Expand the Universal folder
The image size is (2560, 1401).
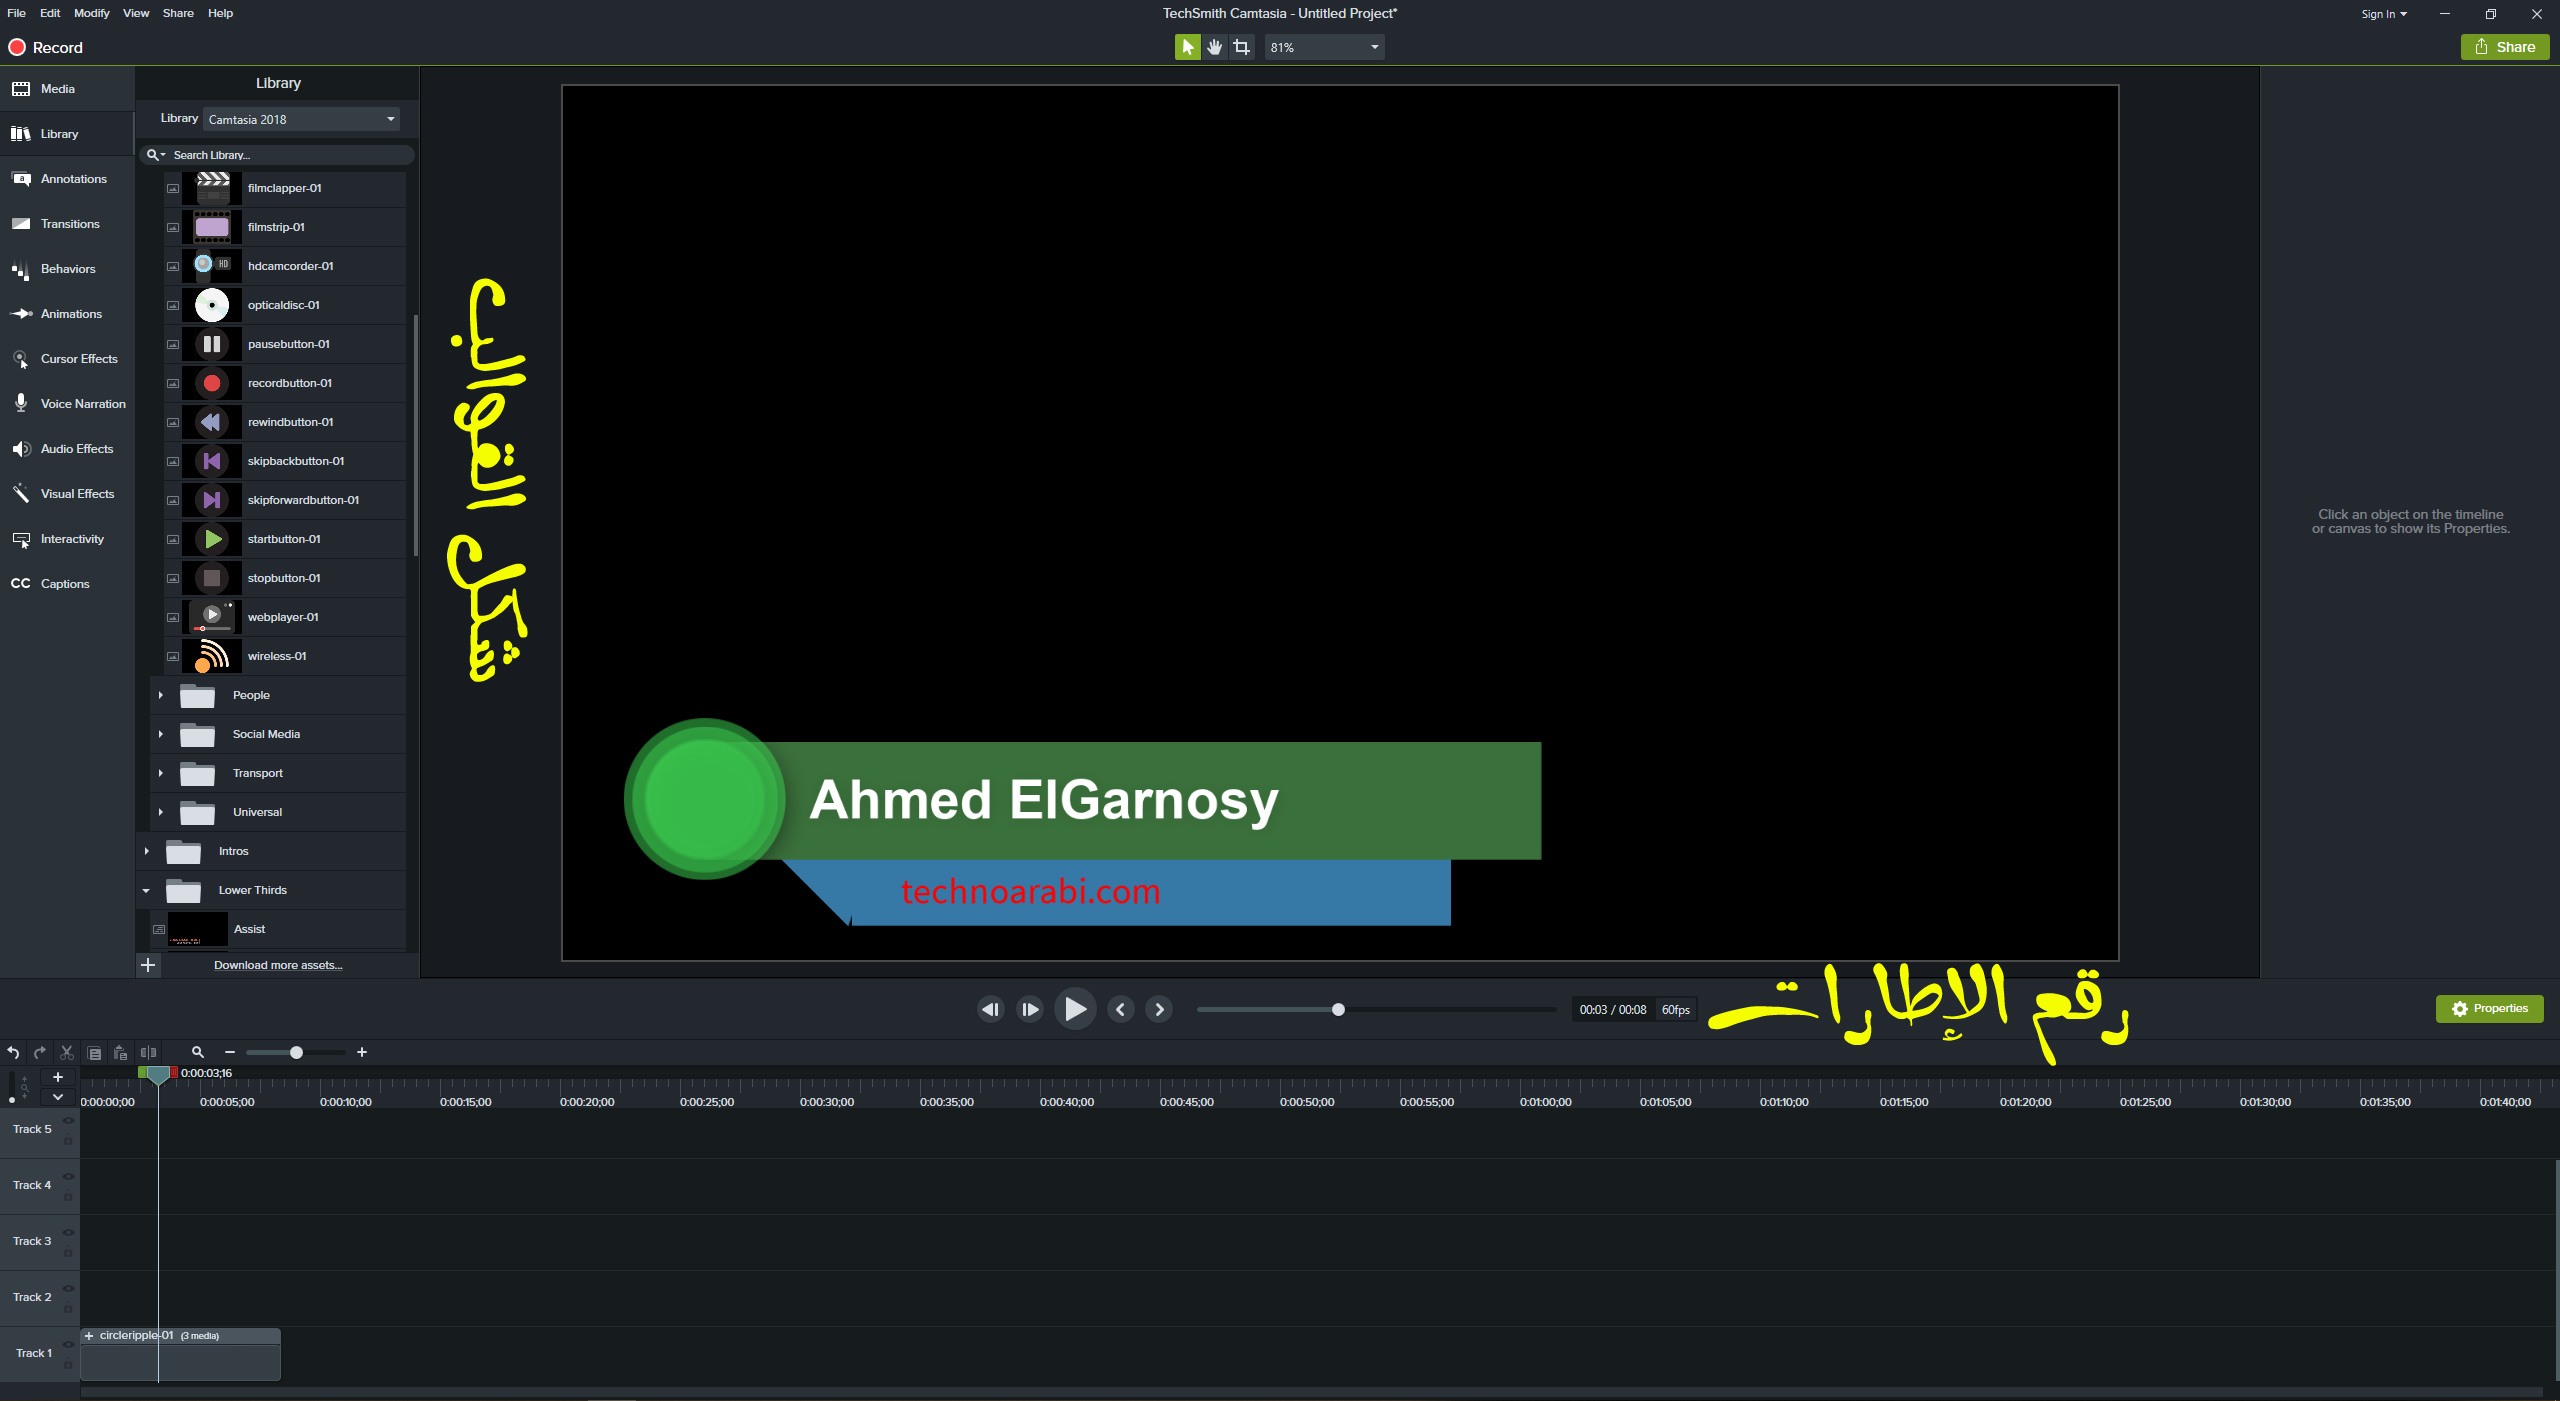[160, 812]
